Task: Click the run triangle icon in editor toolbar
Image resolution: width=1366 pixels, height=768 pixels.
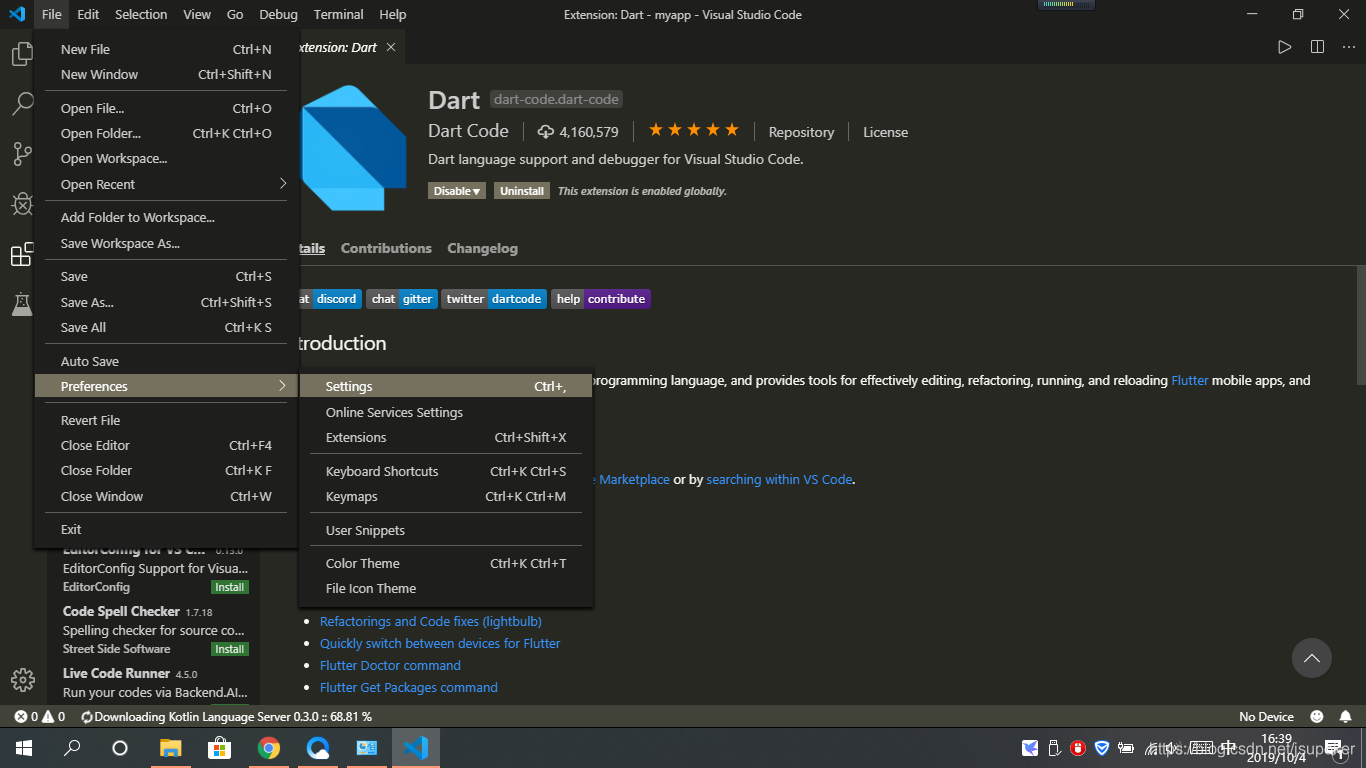Action: click(1285, 47)
